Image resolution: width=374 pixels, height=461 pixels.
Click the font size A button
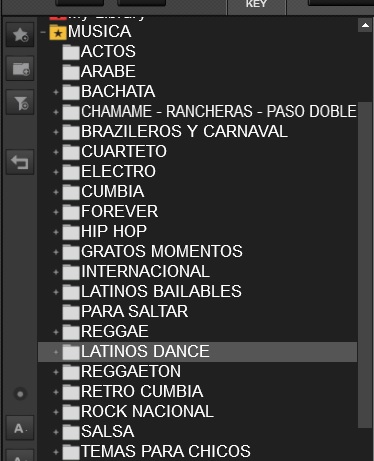click(20, 428)
